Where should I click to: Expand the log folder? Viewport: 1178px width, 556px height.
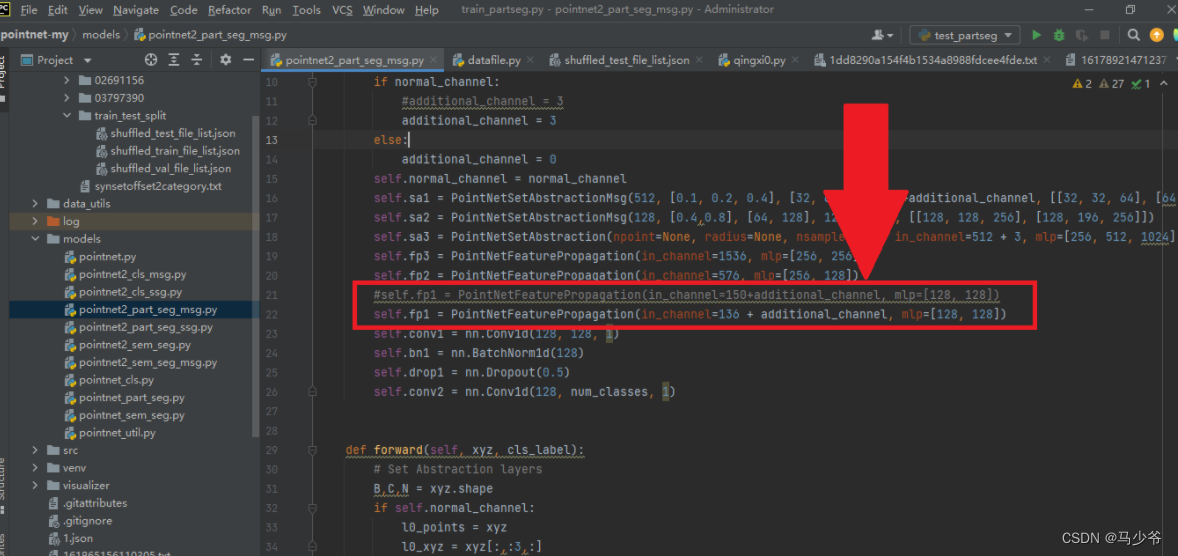35,222
